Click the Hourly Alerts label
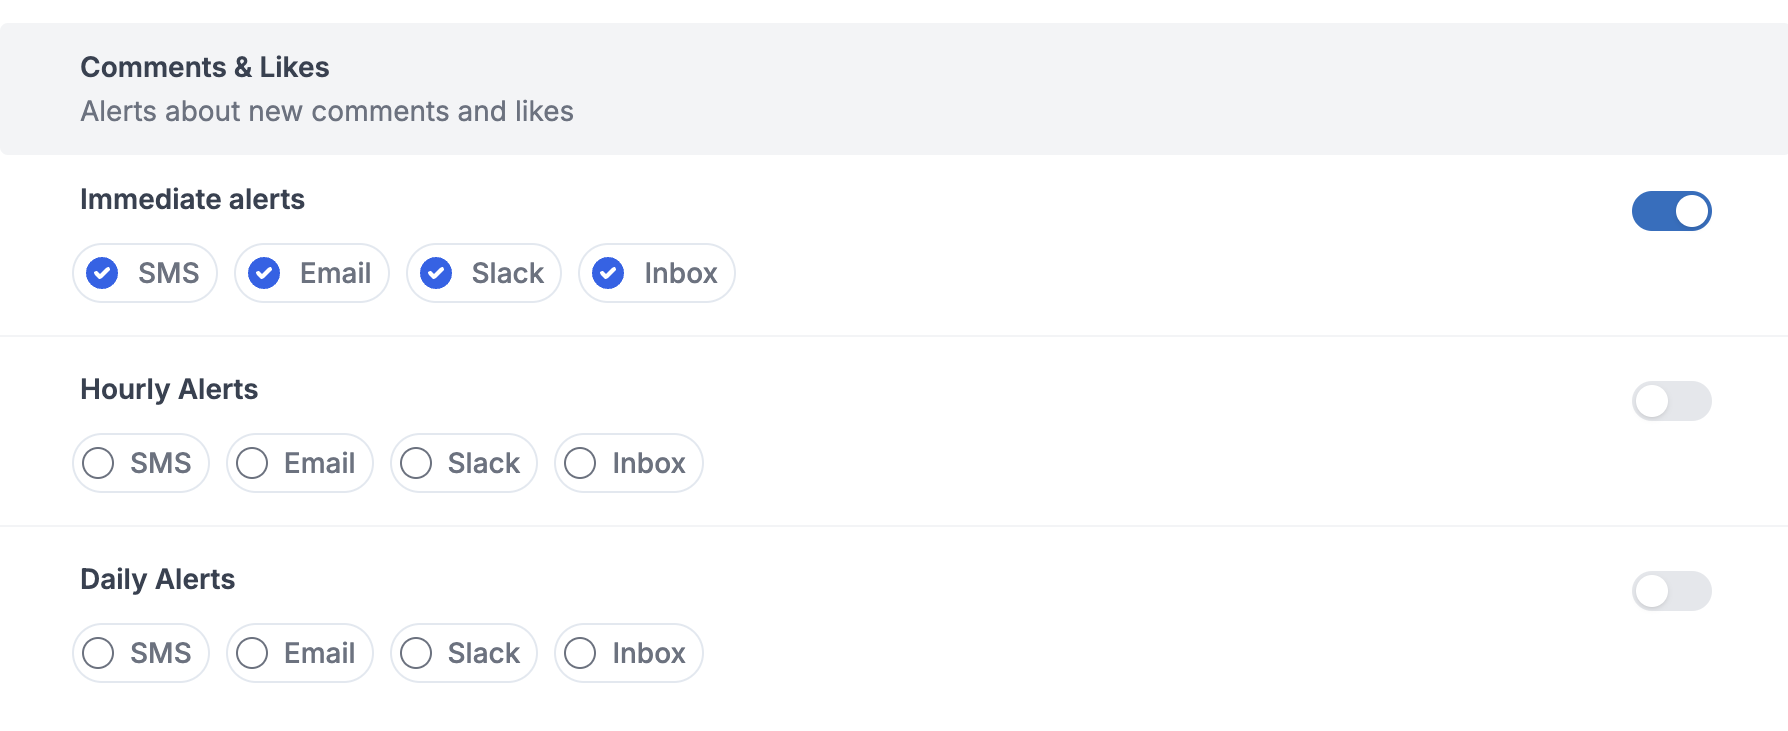The height and width of the screenshot is (731, 1788). (169, 389)
